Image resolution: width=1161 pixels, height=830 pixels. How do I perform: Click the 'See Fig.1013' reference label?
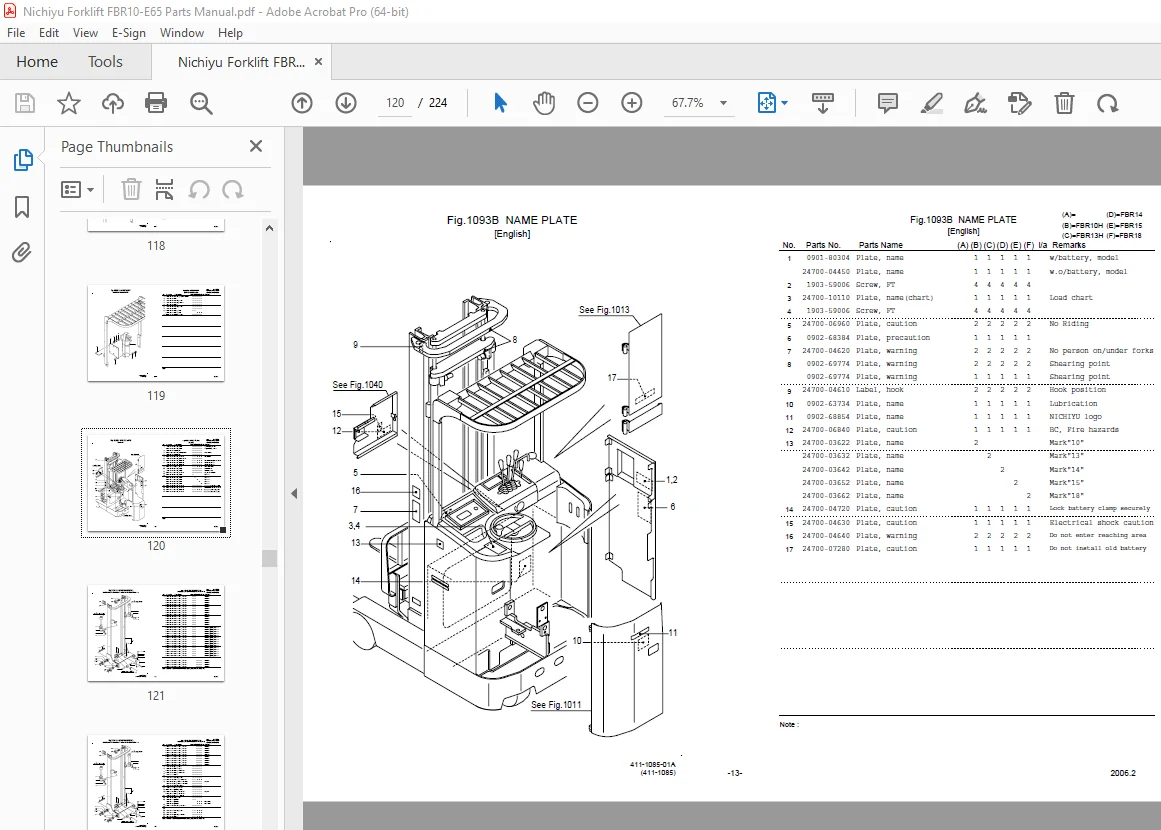[x=604, y=310]
